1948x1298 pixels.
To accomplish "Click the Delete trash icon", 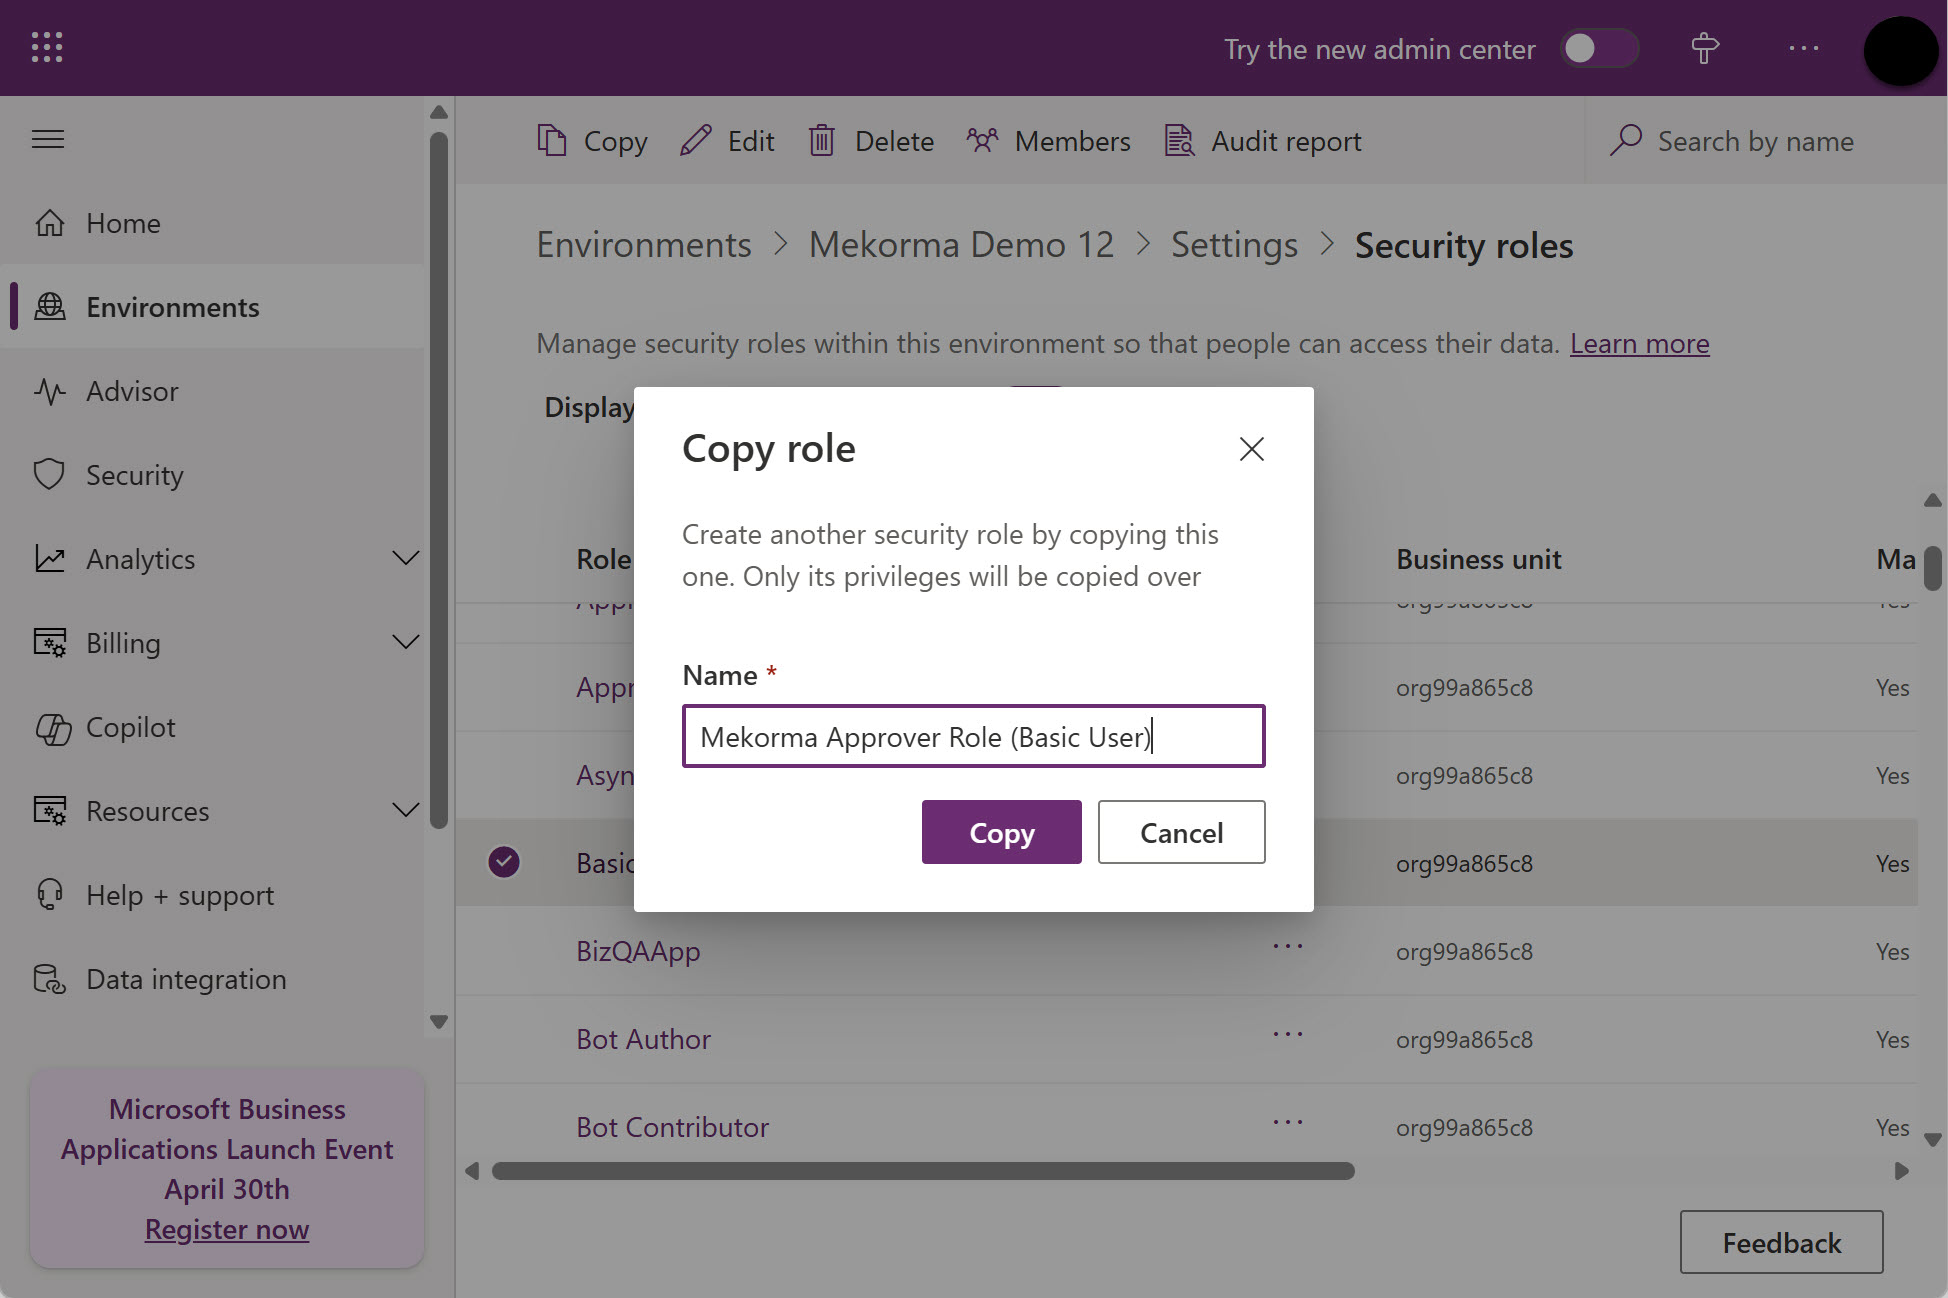I will pyautogui.click(x=822, y=141).
